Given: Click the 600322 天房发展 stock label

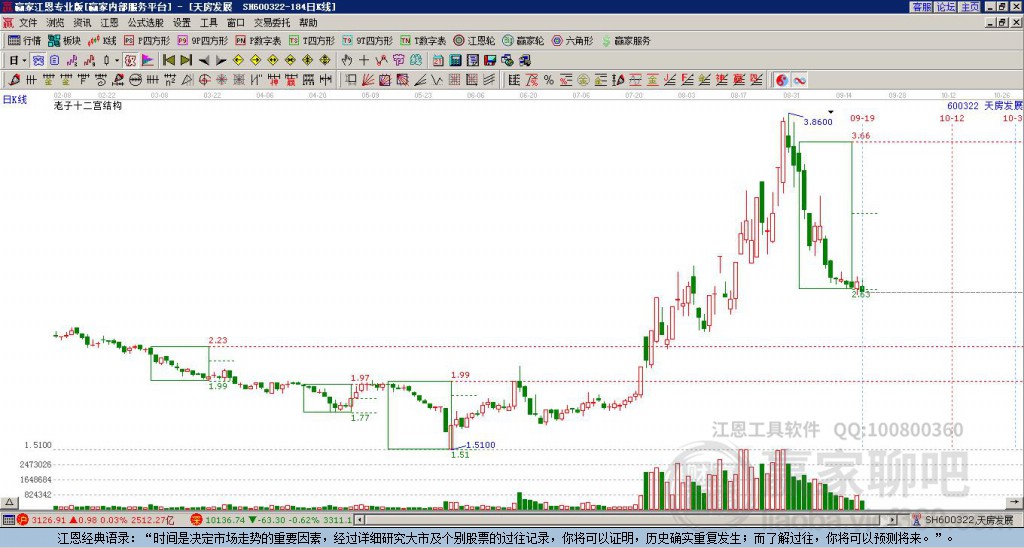Looking at the screenshot, I should tap(985, 106).
